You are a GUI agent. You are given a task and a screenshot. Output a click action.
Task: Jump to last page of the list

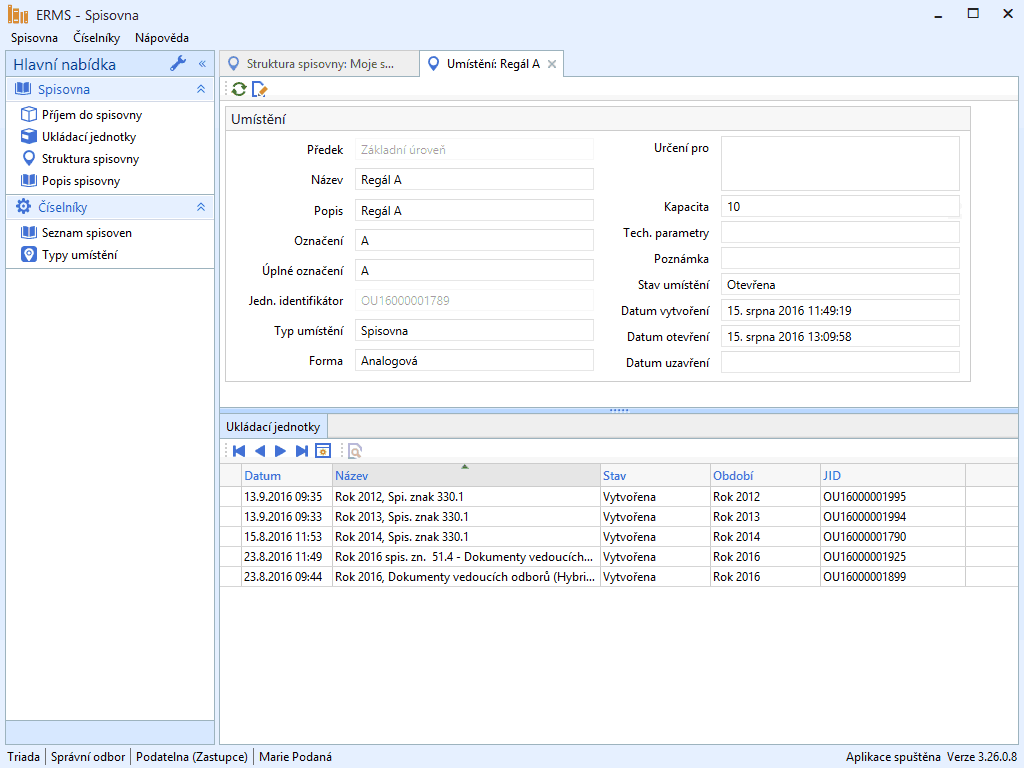click(302, 451)
